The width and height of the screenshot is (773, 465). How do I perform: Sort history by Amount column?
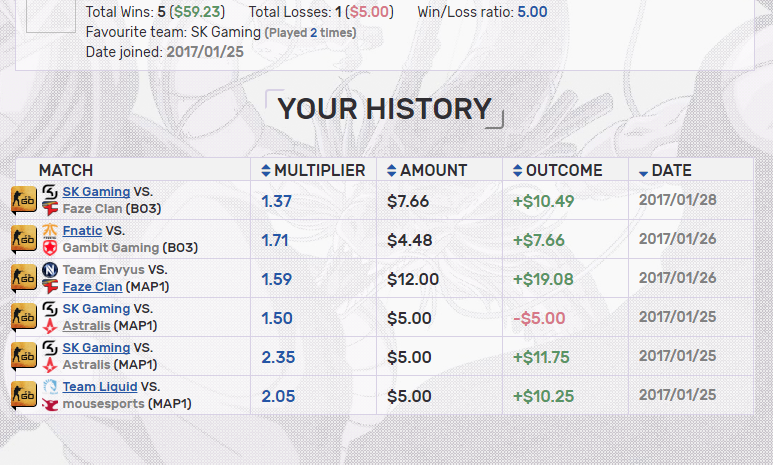pos(427,170)
